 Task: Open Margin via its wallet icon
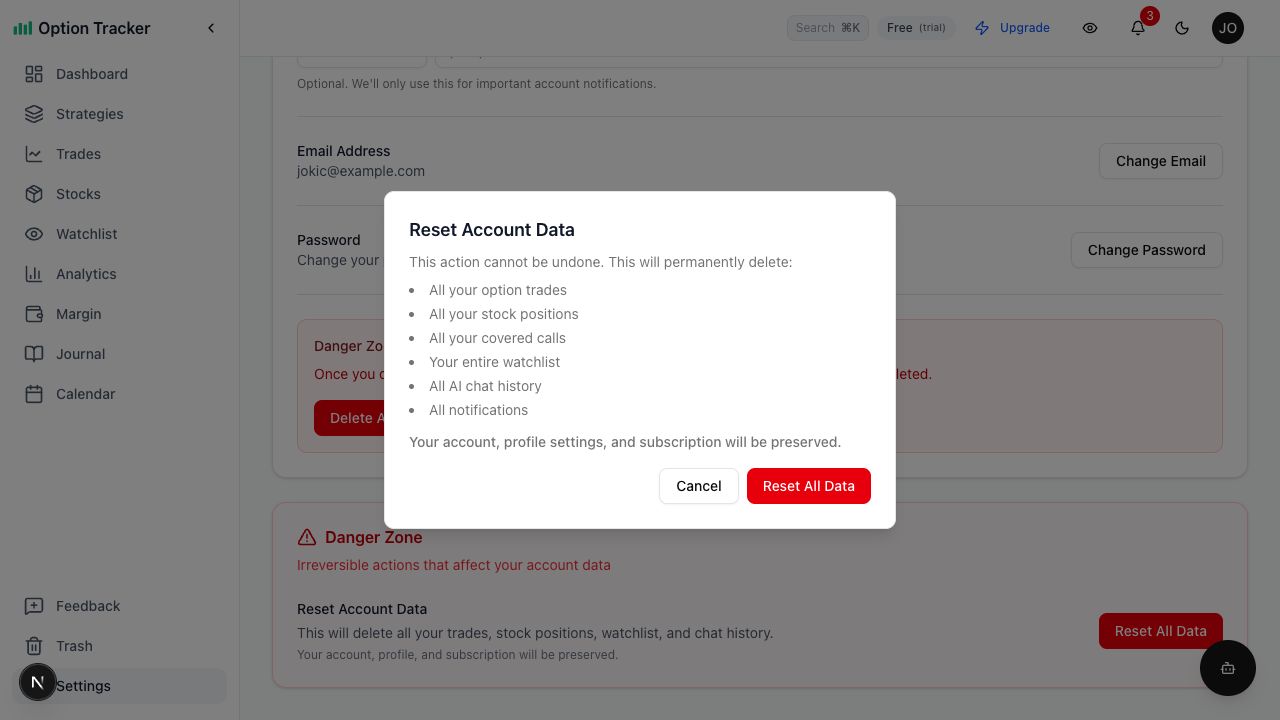(34, 314)
